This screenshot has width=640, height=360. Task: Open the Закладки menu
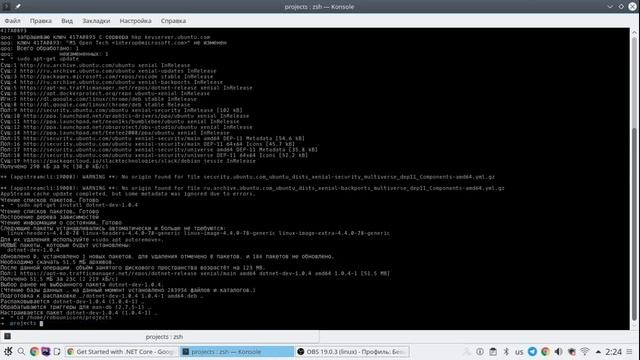click(x=96, y=21)
